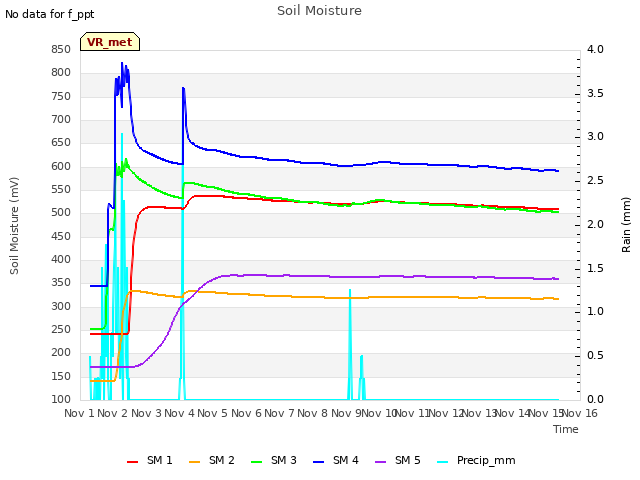Viewport: 640px width, 480px height.
Task: Click the 0.5 rain axis tick label
Action: pos(595,356)
